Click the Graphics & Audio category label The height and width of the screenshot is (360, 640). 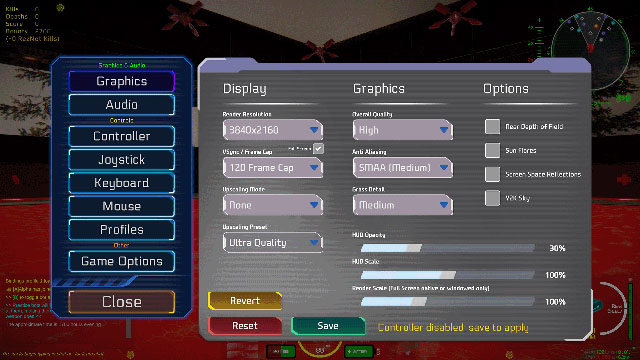click(122, 65)
